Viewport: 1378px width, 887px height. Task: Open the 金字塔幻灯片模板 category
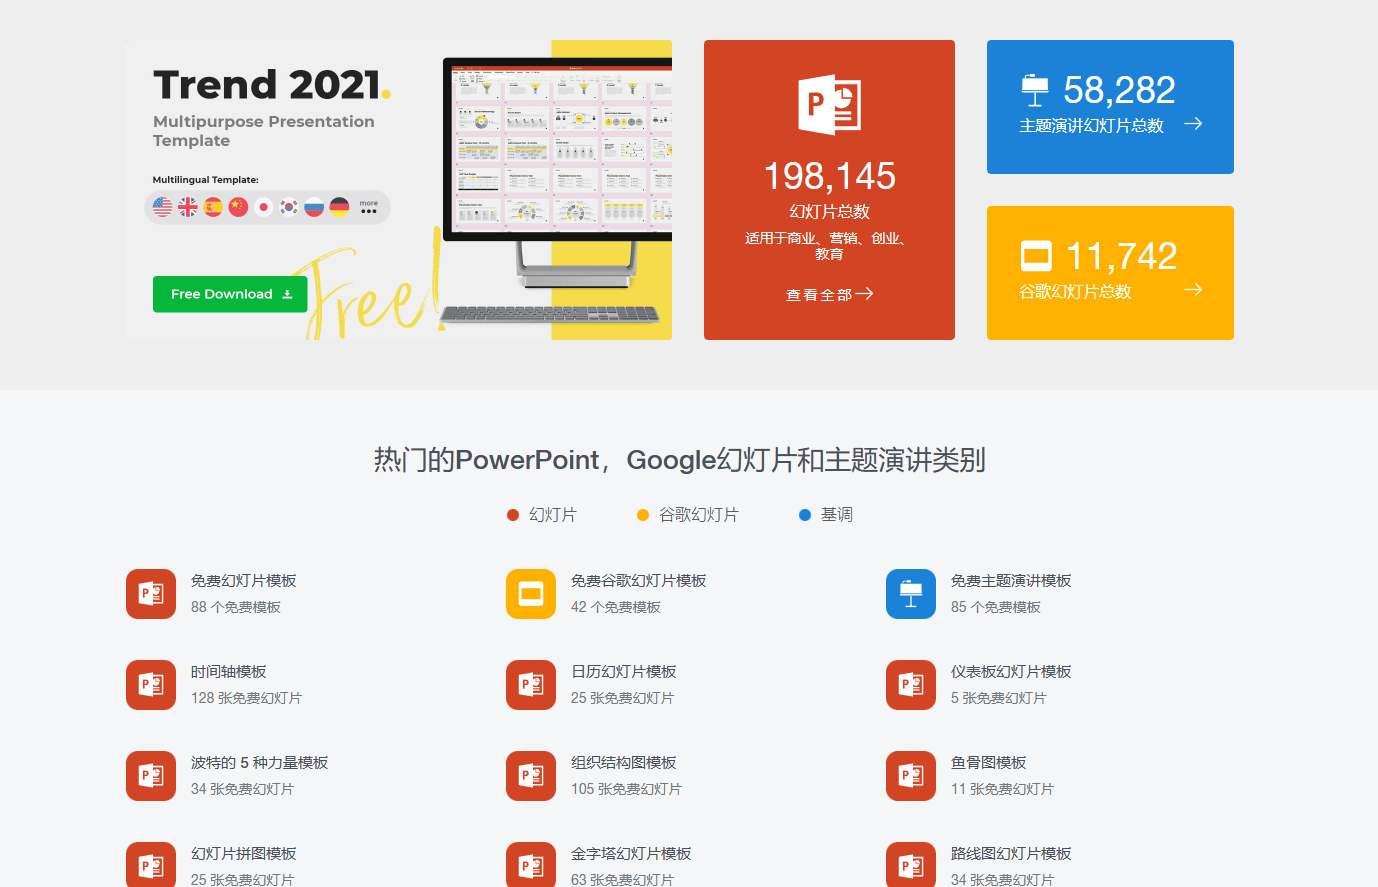(x=631, y=854)
